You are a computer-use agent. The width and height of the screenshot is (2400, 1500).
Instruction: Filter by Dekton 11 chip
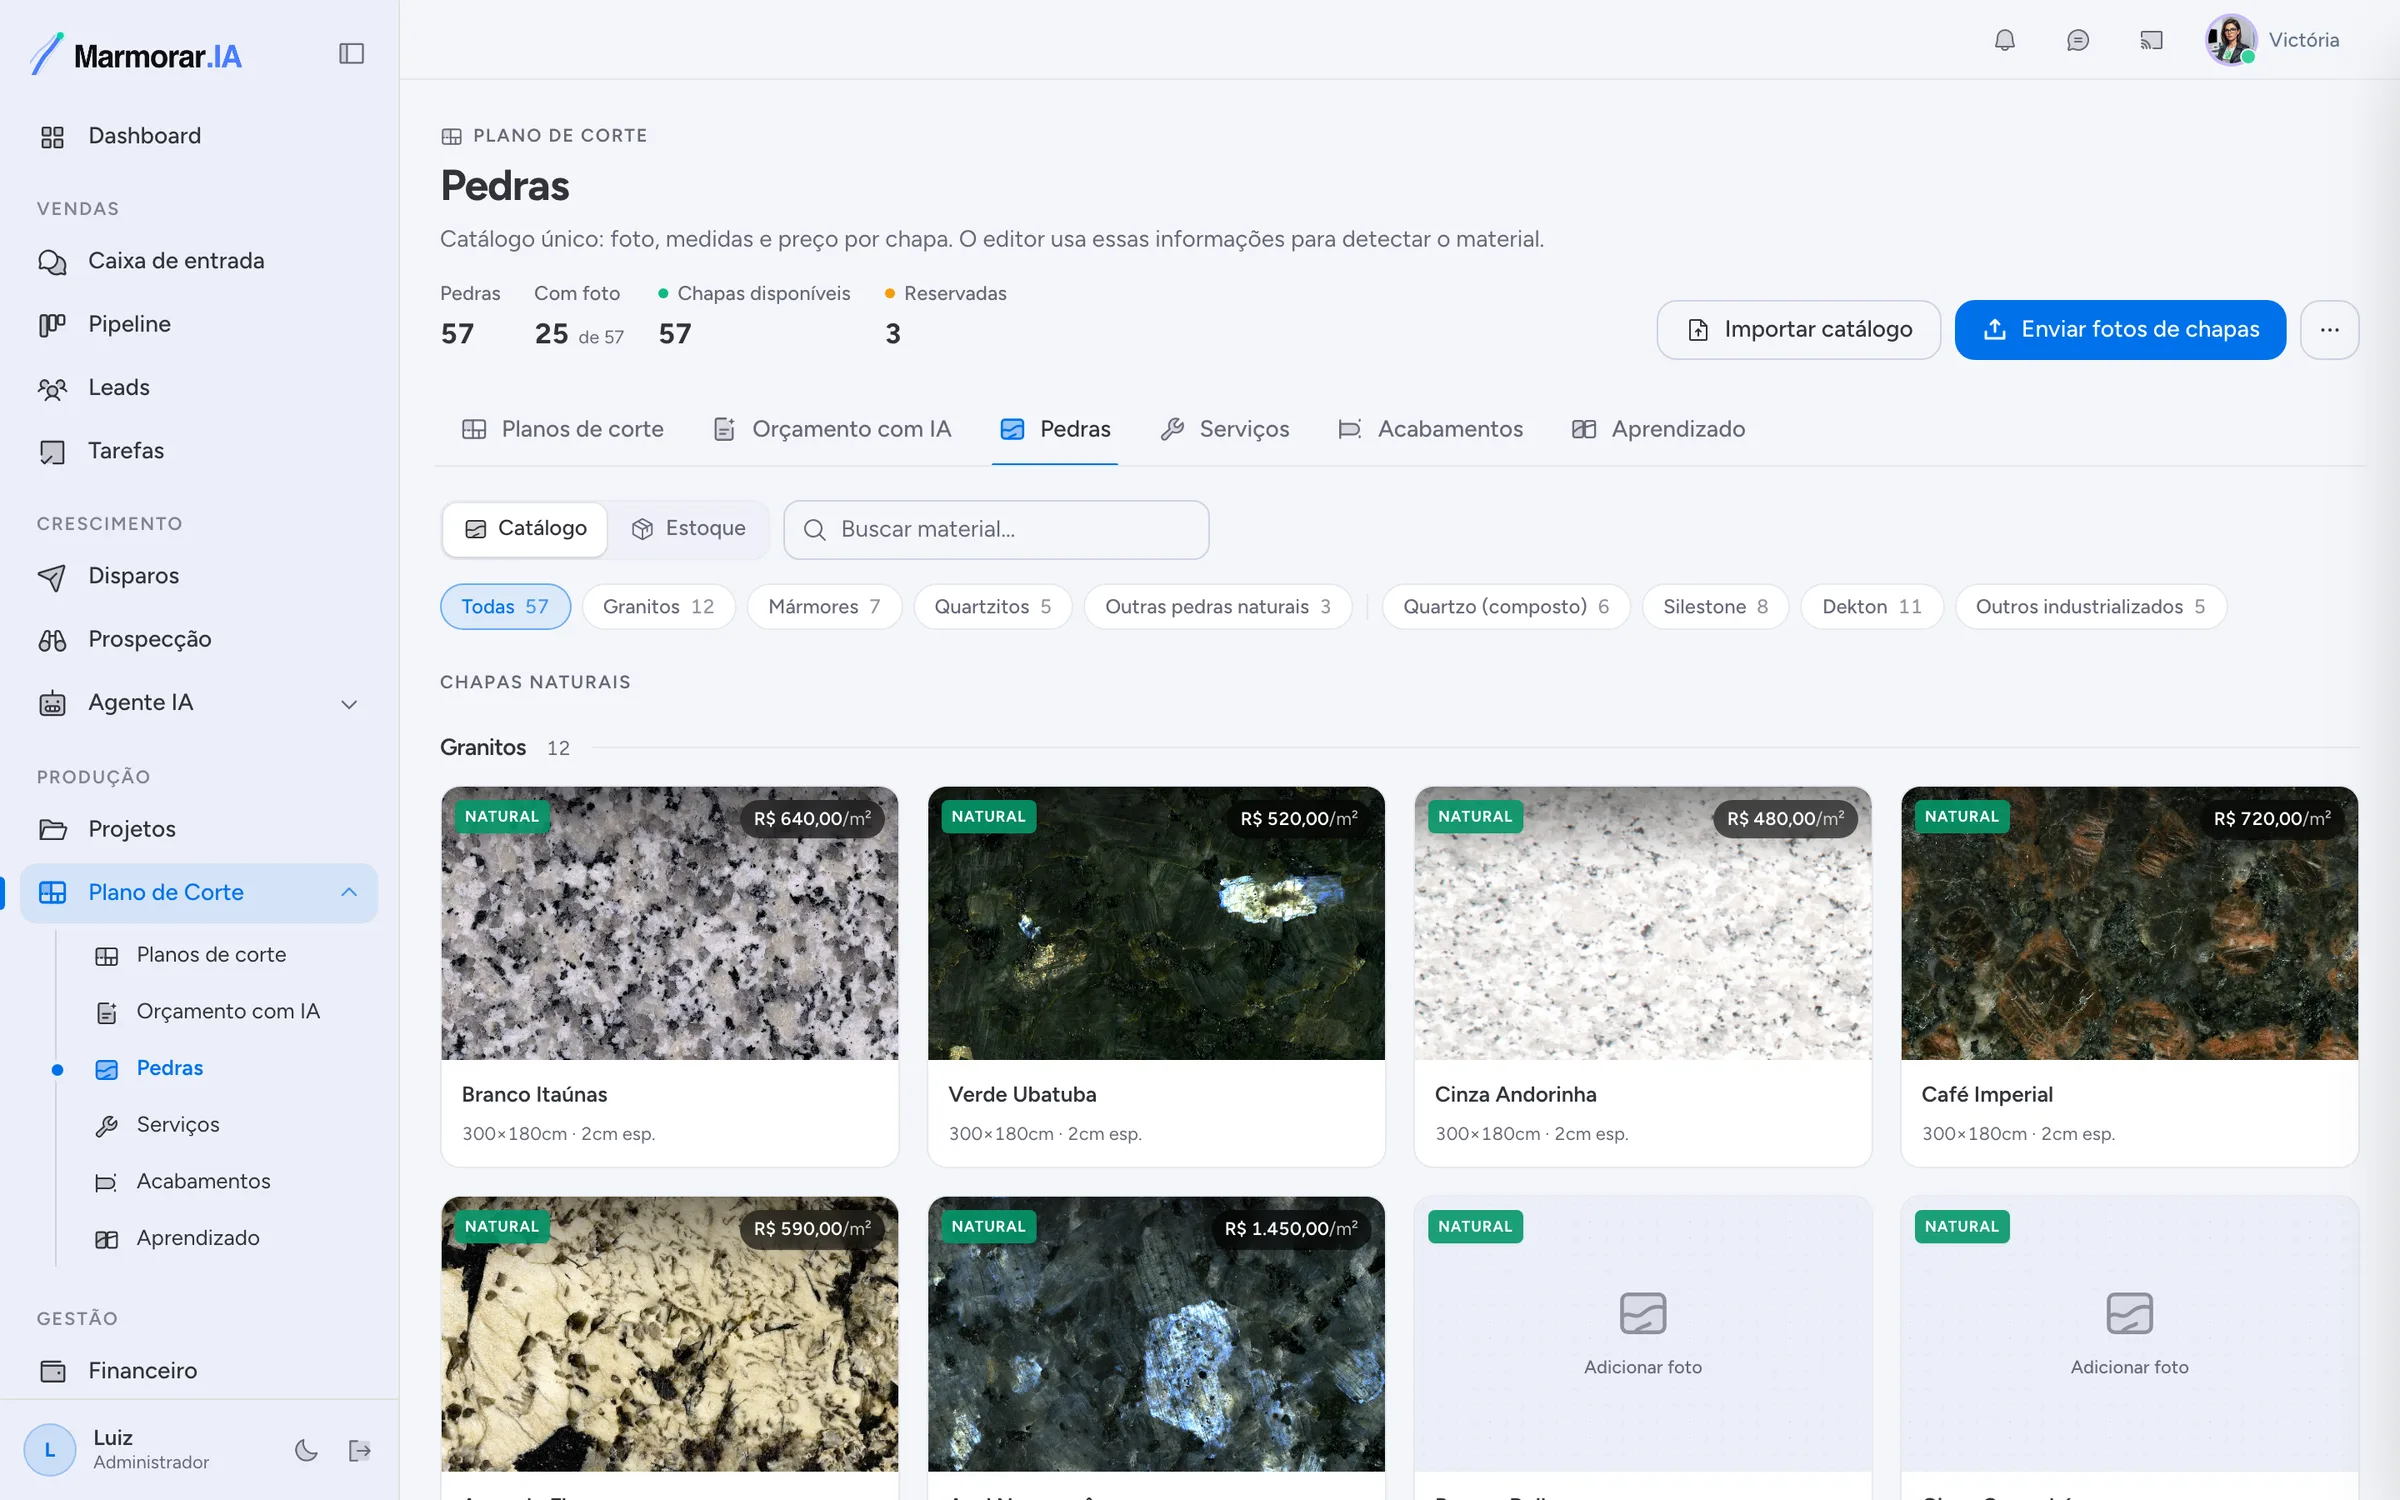1871,607
